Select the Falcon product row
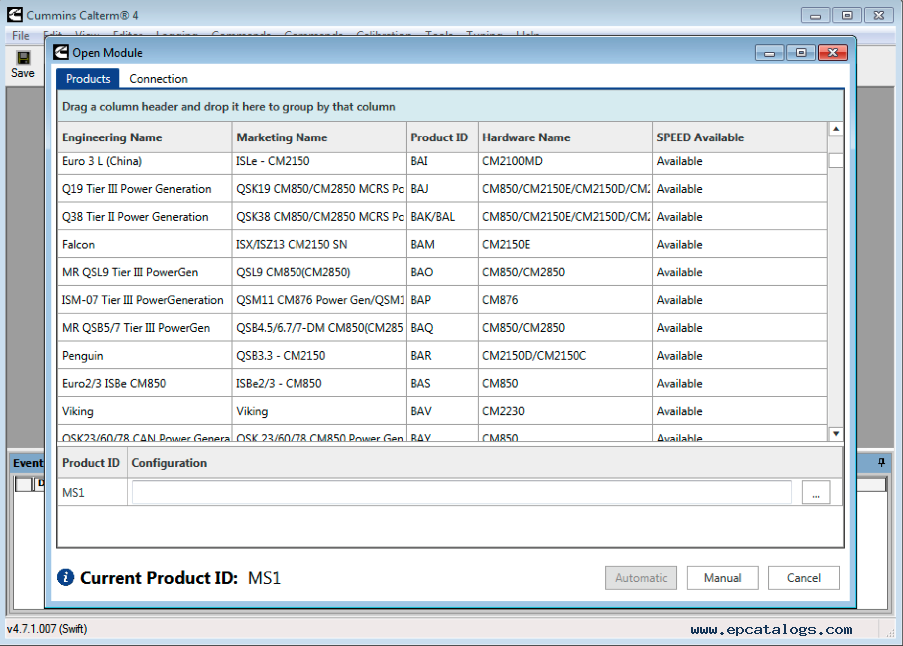Image resolution: width=903 pixels, height=646 pixels. (x=442, y=244)
